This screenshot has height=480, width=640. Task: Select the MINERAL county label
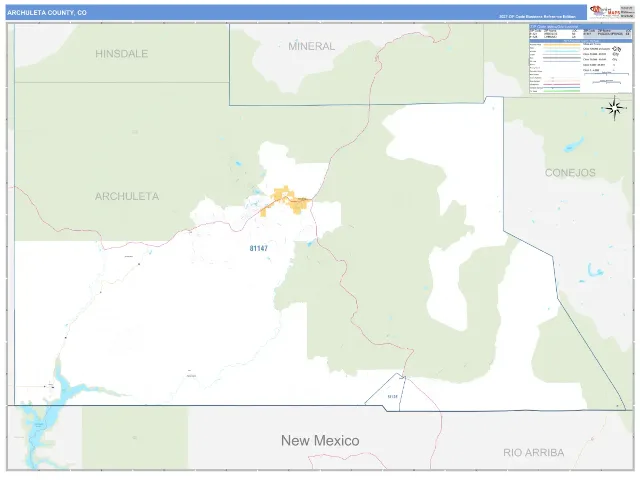coord(311,46)
